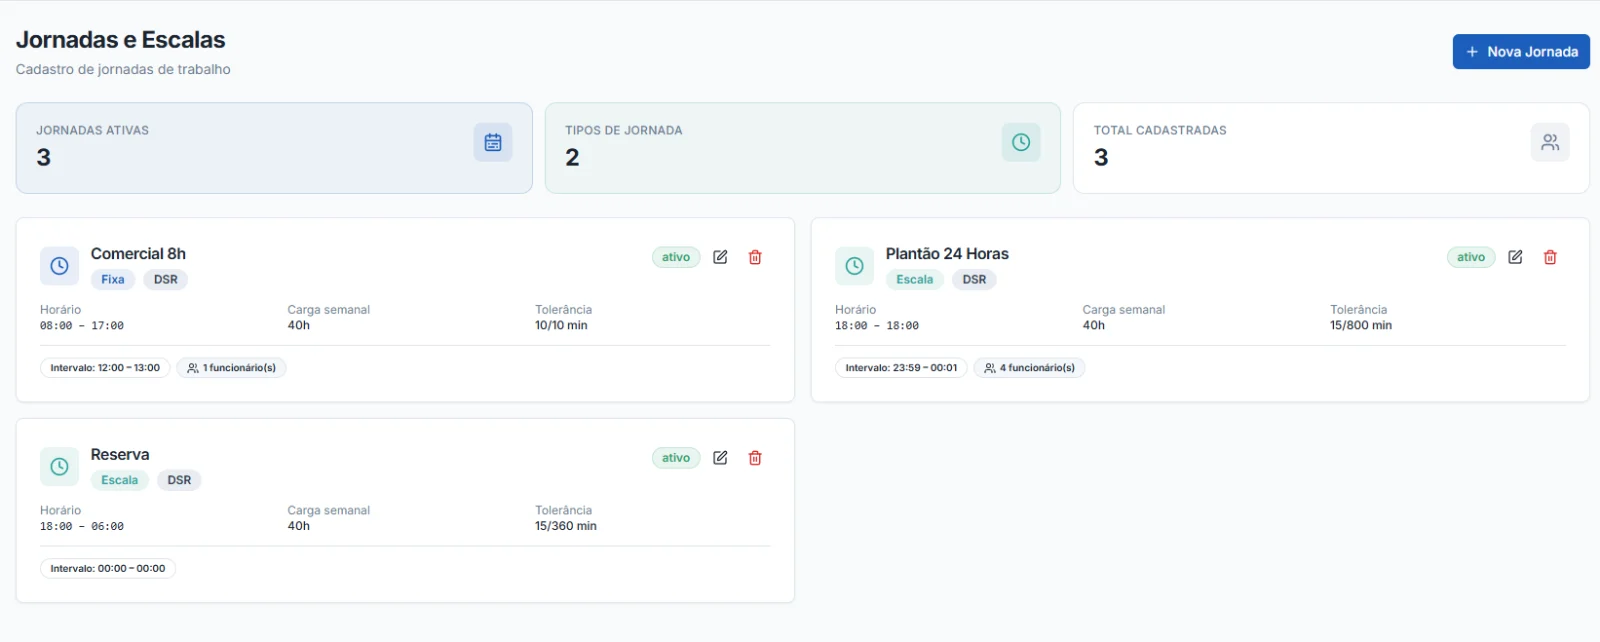Click Intervalo: 12:00 - 13:00 chip
Image resolution: width=1600 pixels, height=642 pixels.
point(105,368)
